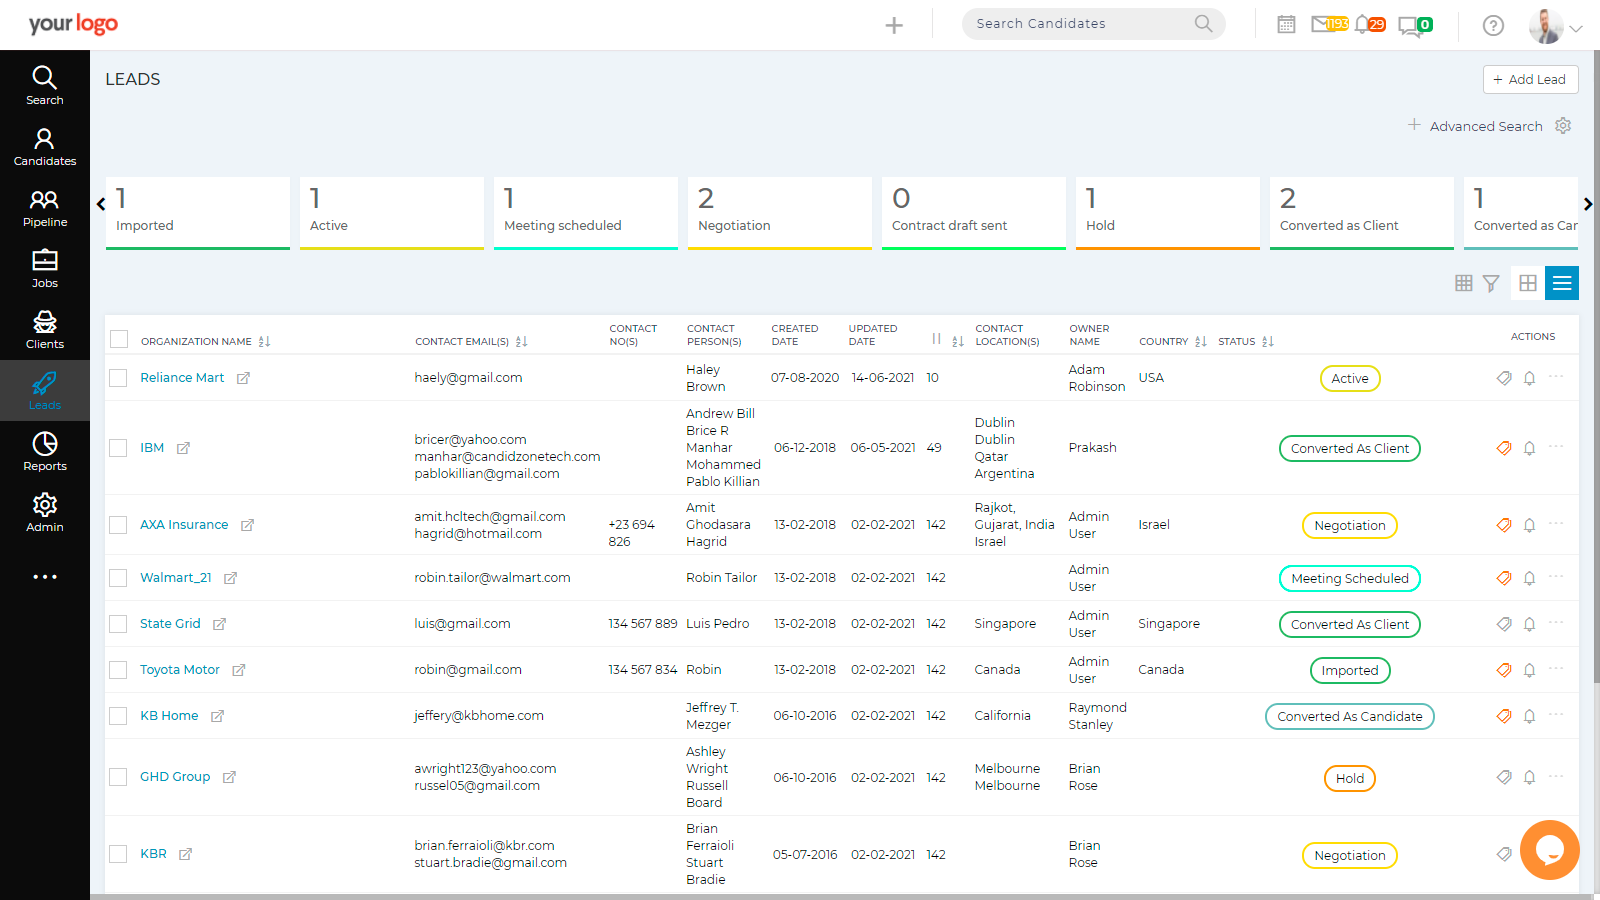
Task: Filter by Hold status card
Action: pos(1168,213)
